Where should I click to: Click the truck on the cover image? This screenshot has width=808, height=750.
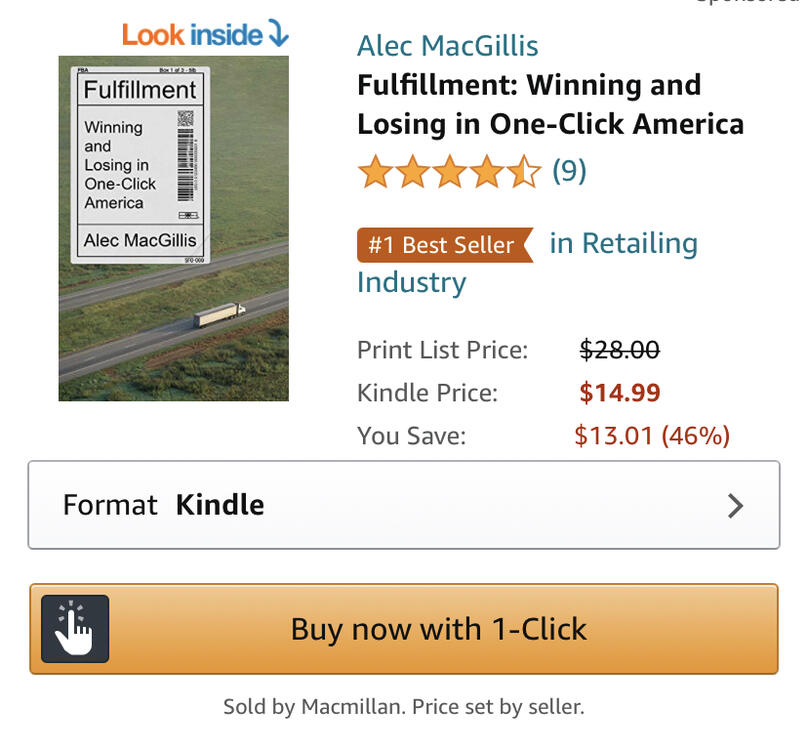coord(219,316)
